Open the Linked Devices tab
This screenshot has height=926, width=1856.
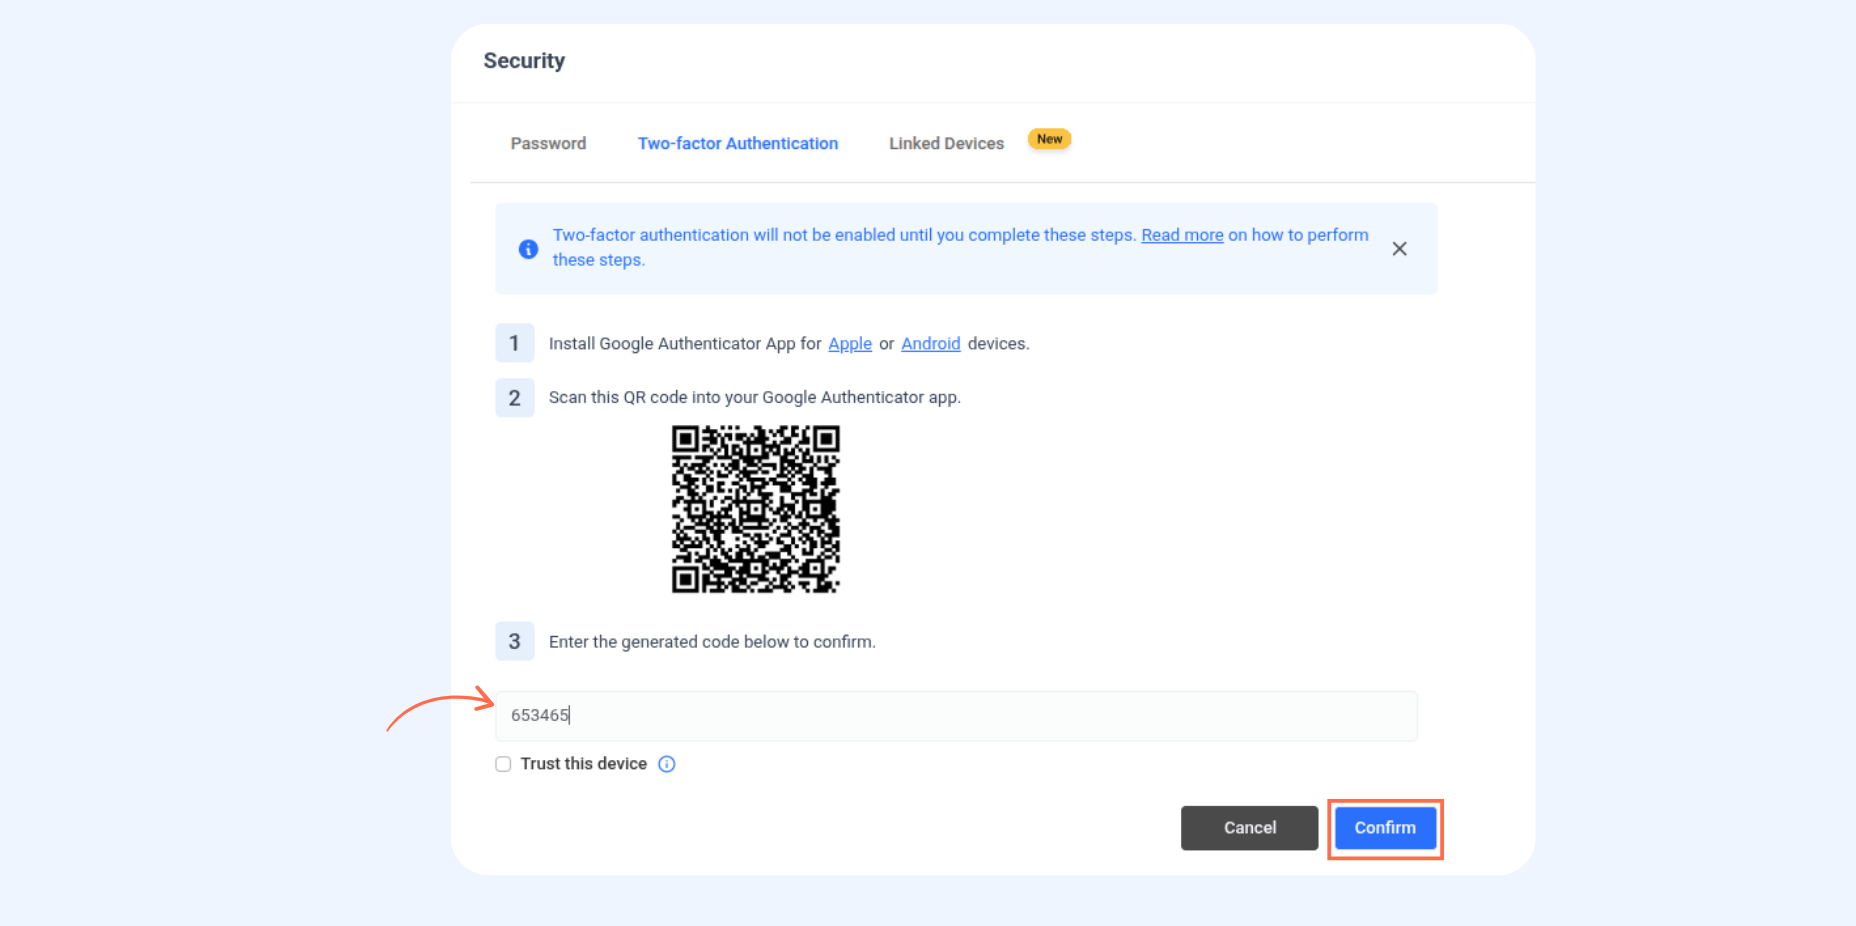[x=946, y=143]
